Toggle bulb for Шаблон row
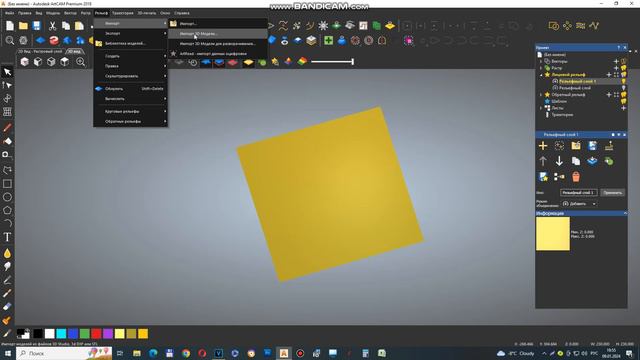This screenshot has height=360, width=640. tap(623, 101)
